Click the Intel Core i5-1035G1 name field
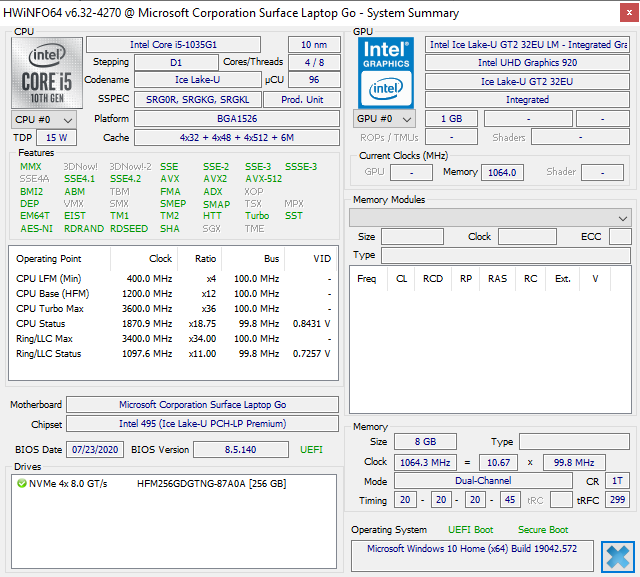Viewport: 640px width, 577px height. click(x=173, y=44)
